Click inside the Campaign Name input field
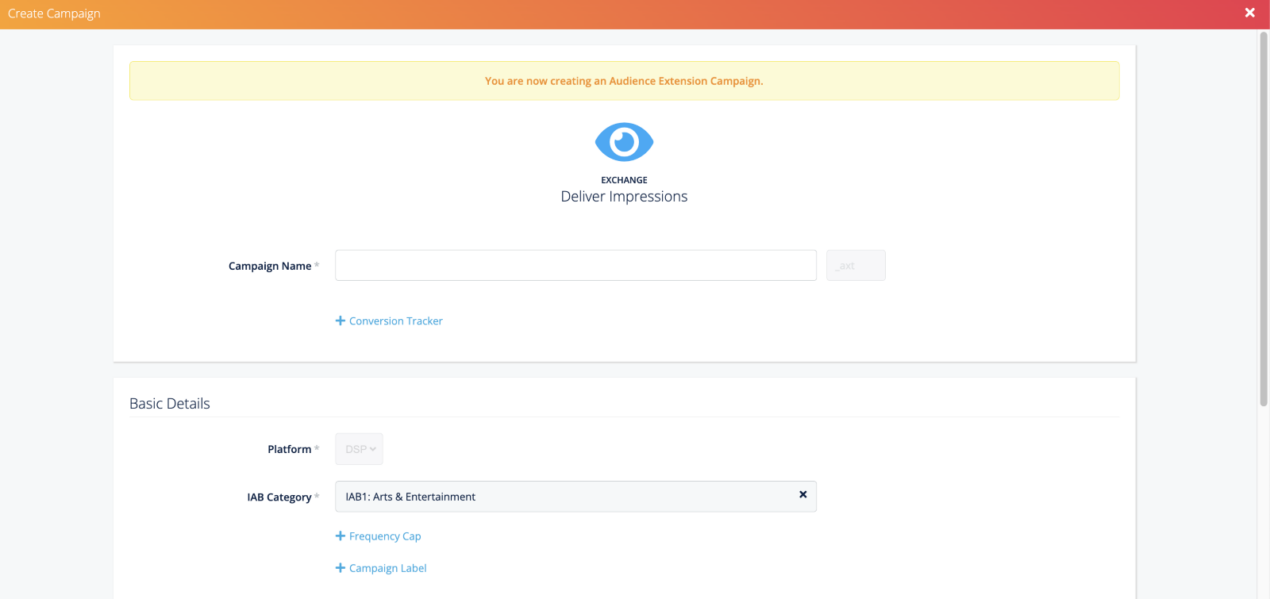 (575, 265)
